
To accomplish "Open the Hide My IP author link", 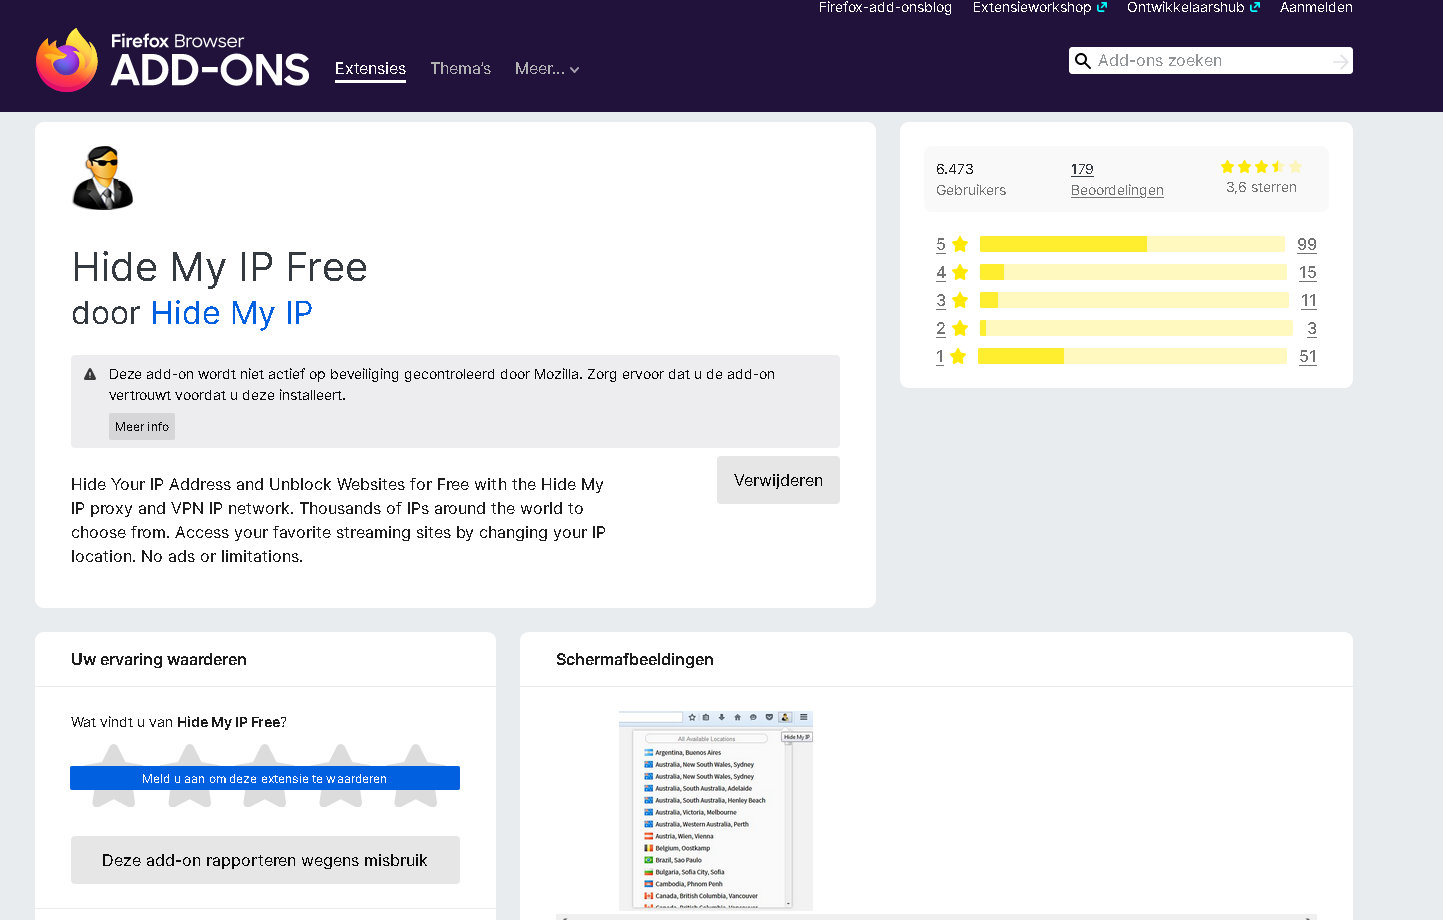I will (231, 313).
